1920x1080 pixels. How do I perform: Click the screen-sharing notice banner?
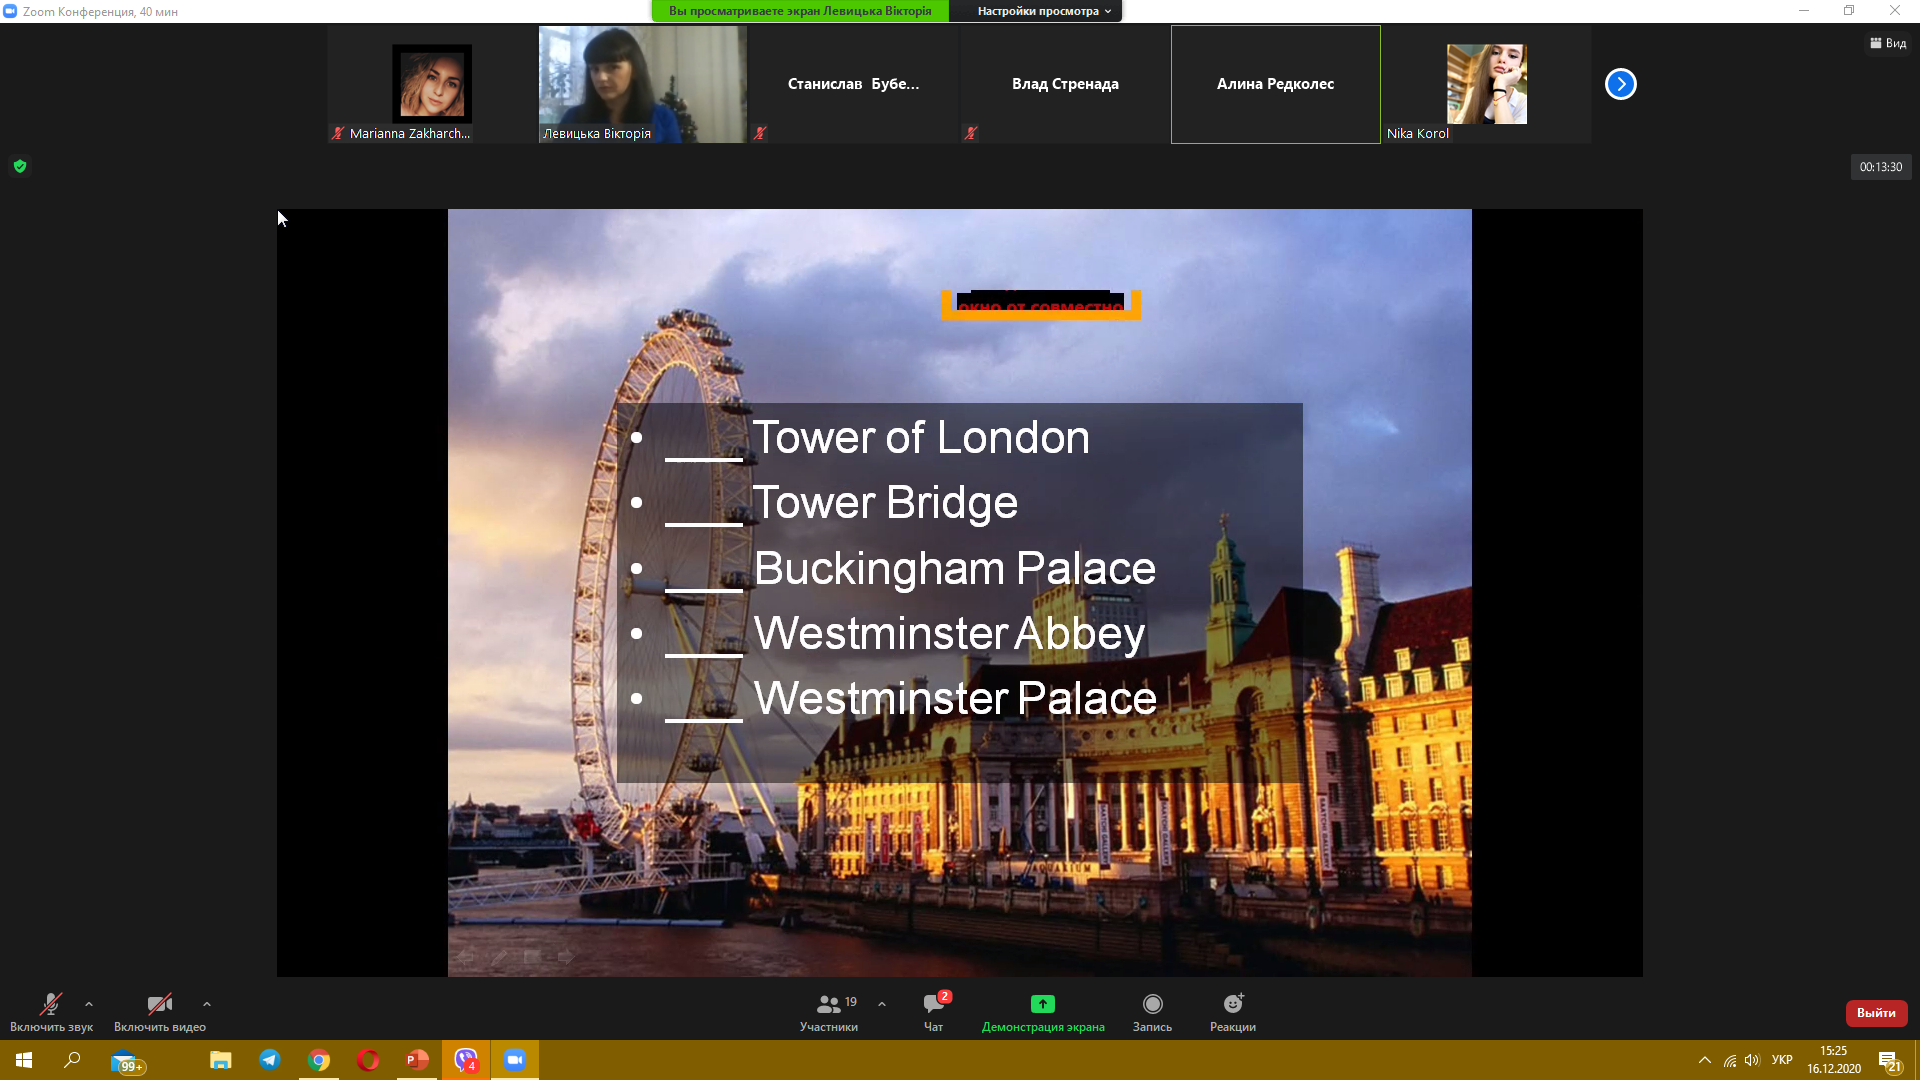pos(799,11)
